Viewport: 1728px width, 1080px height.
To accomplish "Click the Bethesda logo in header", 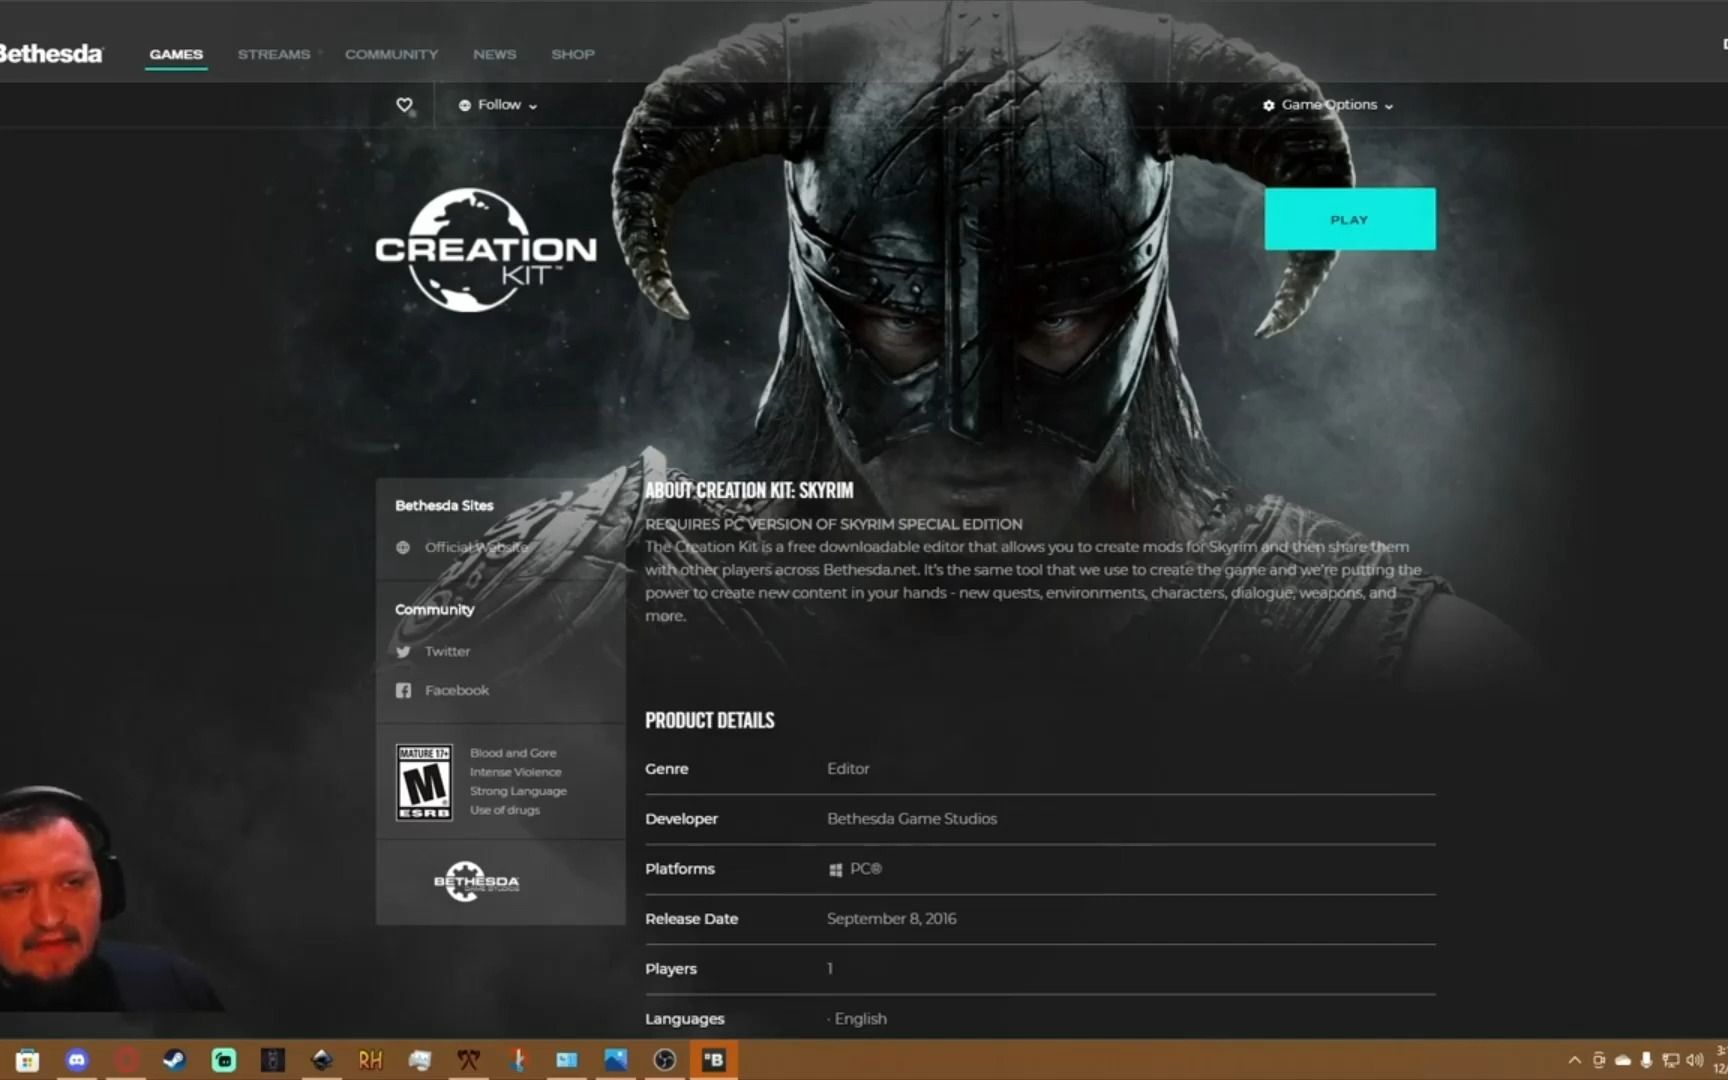I will (50, 53).
